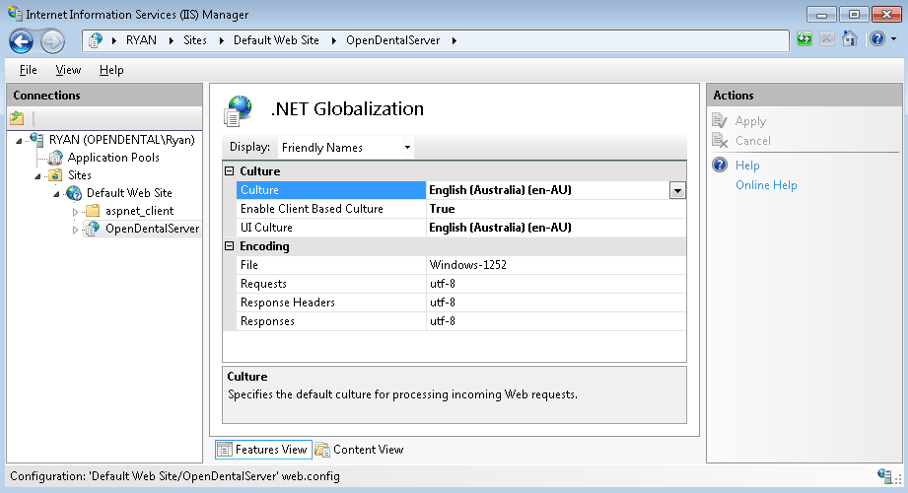The width and height of the screenshot is (908, 493).
Task: Click the Online Help link
Action: (x=766, y=185)
